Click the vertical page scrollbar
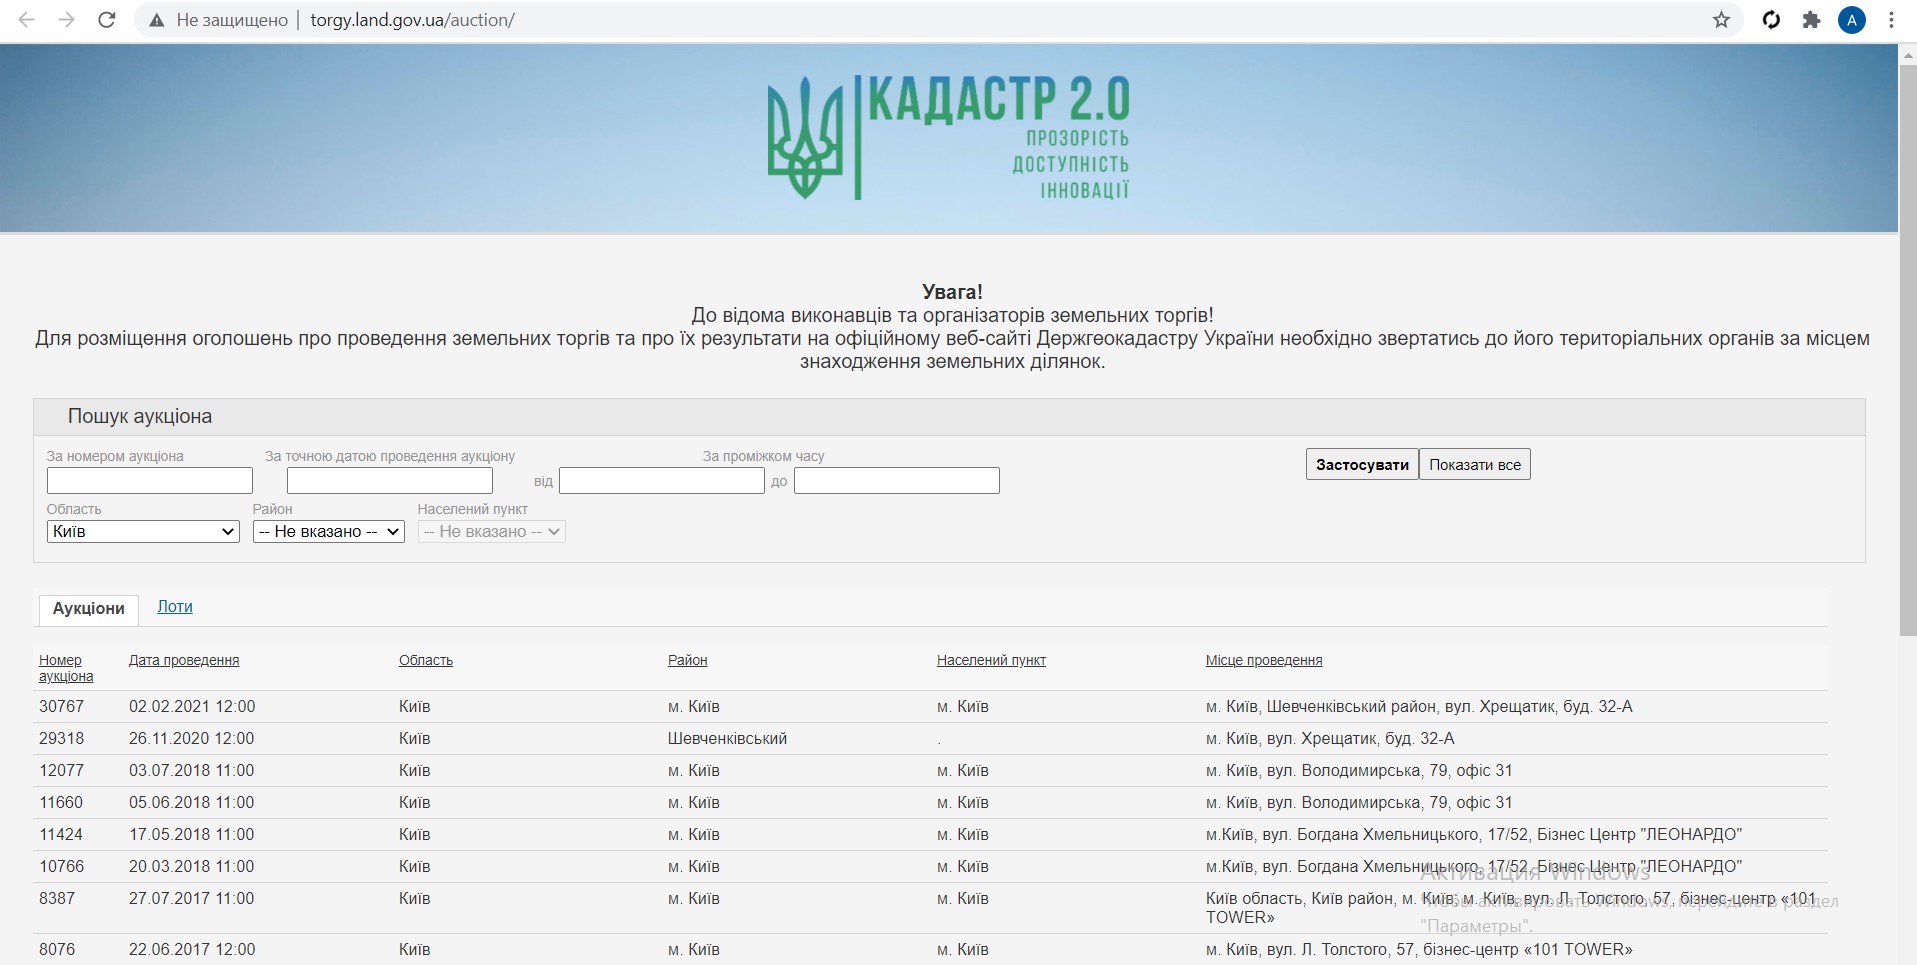The width and height of the screenshot is (1917, 965). point(1907,340)
